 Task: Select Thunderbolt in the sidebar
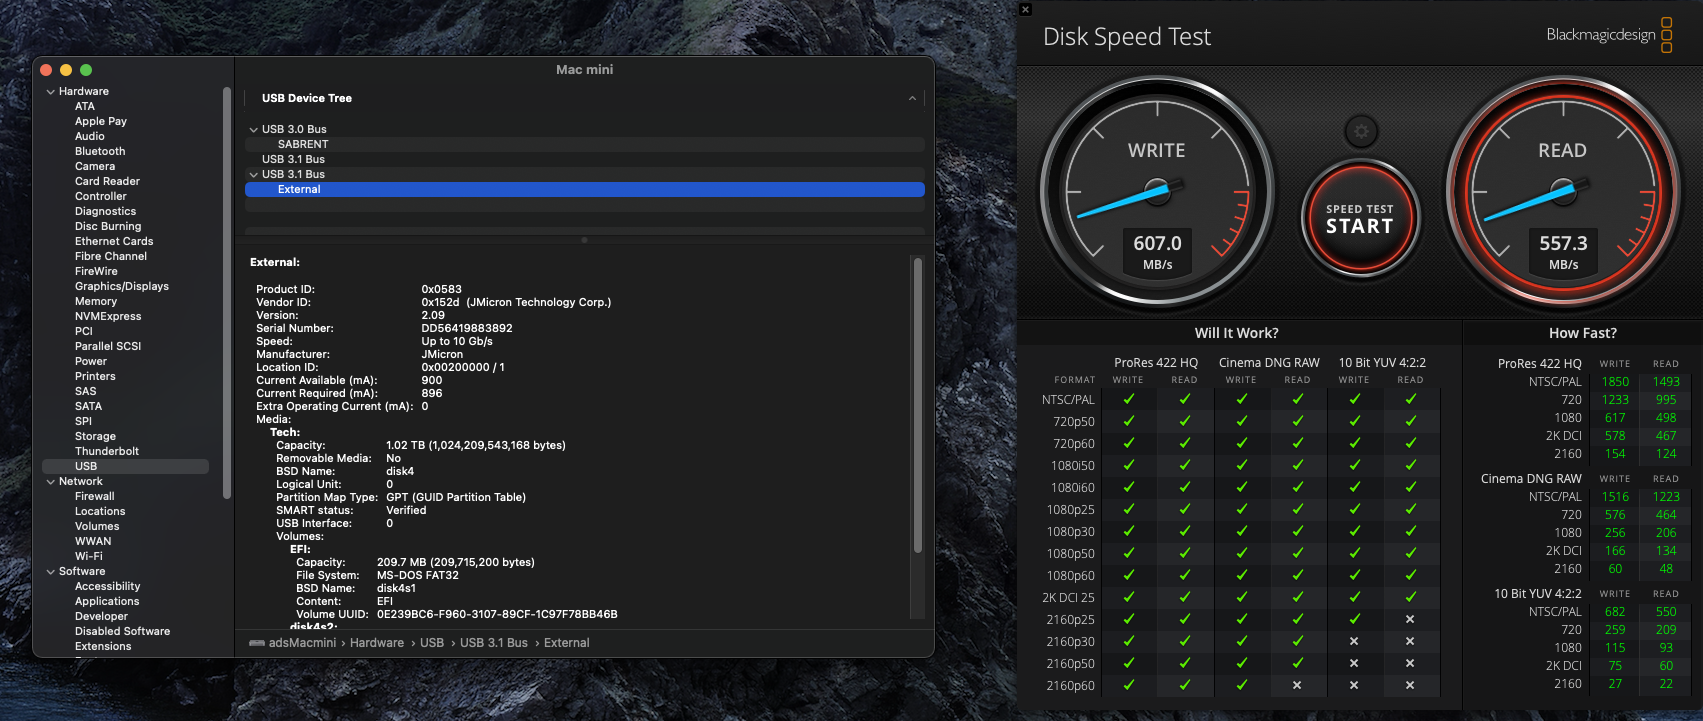pos(107,451)
